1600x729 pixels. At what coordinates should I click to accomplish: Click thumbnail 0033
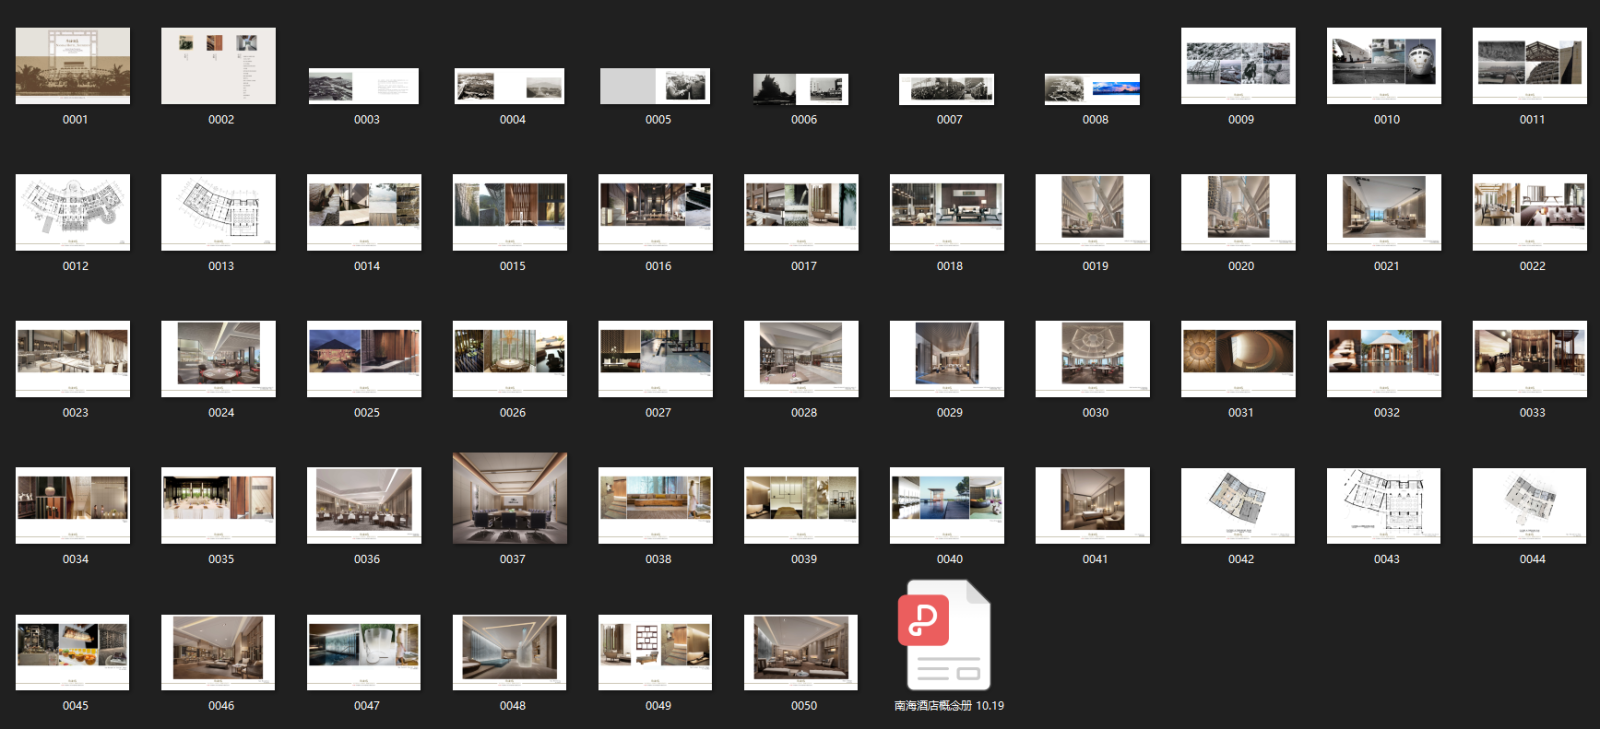point(1530,359)
